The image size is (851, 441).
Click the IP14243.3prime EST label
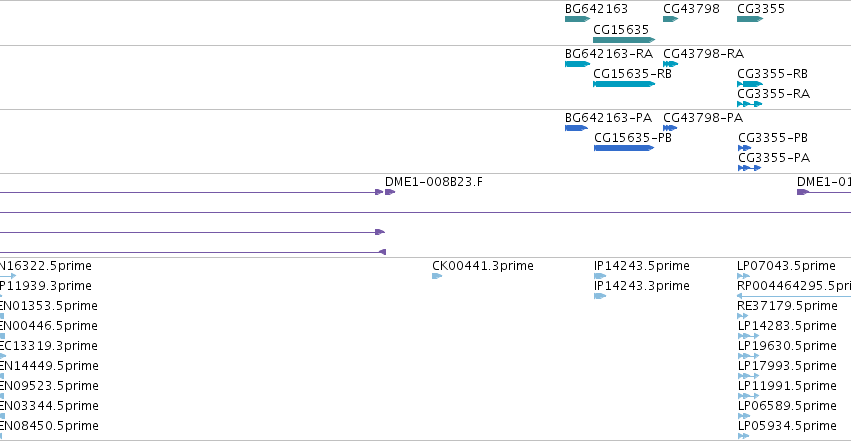pos(642,286)
